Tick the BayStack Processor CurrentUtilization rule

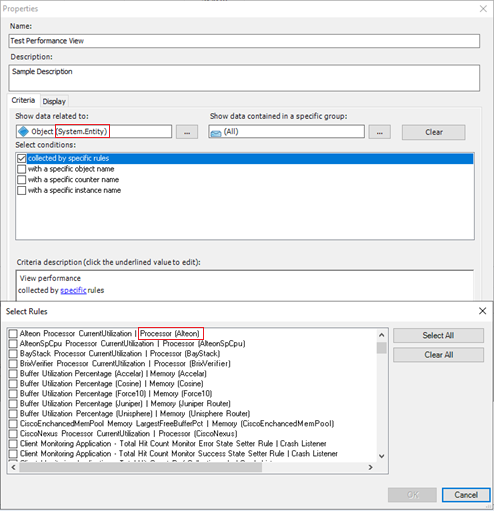pyautogui.click(x=13, y=354)
